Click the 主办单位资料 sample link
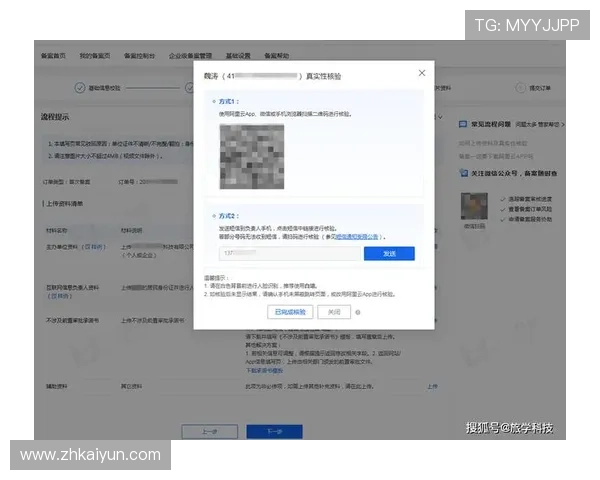Image resolution: width=600 pixels, height=480 pixels. [95, 247]
